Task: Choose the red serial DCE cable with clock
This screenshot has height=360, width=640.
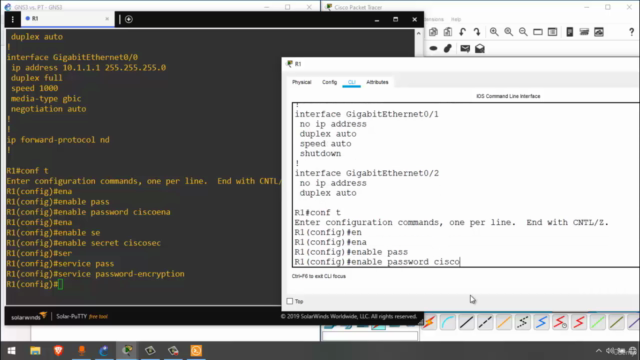Action: click(560, 322)
